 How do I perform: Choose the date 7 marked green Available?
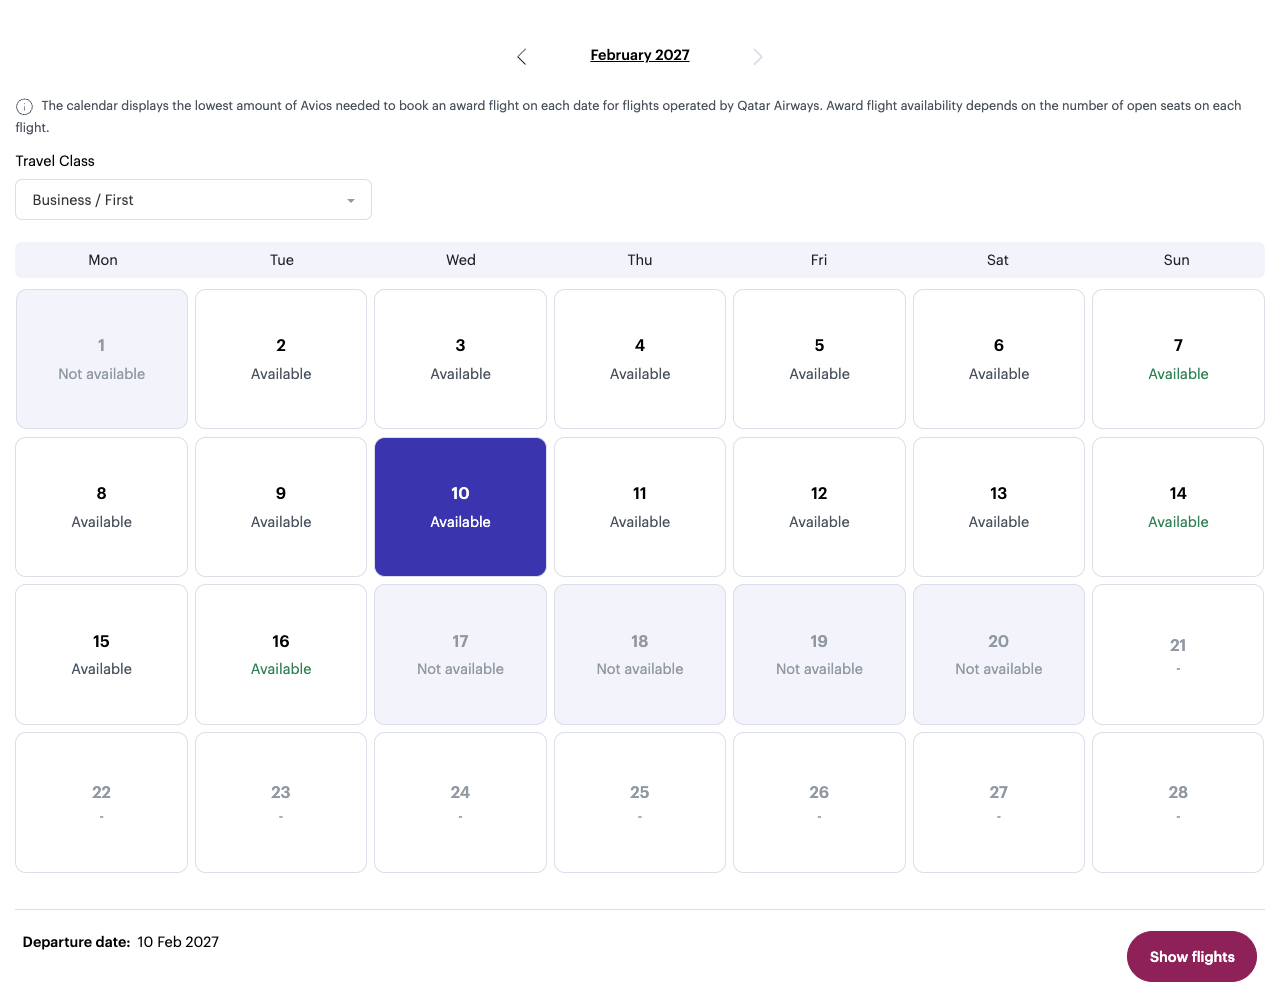tap(1178, 359)
